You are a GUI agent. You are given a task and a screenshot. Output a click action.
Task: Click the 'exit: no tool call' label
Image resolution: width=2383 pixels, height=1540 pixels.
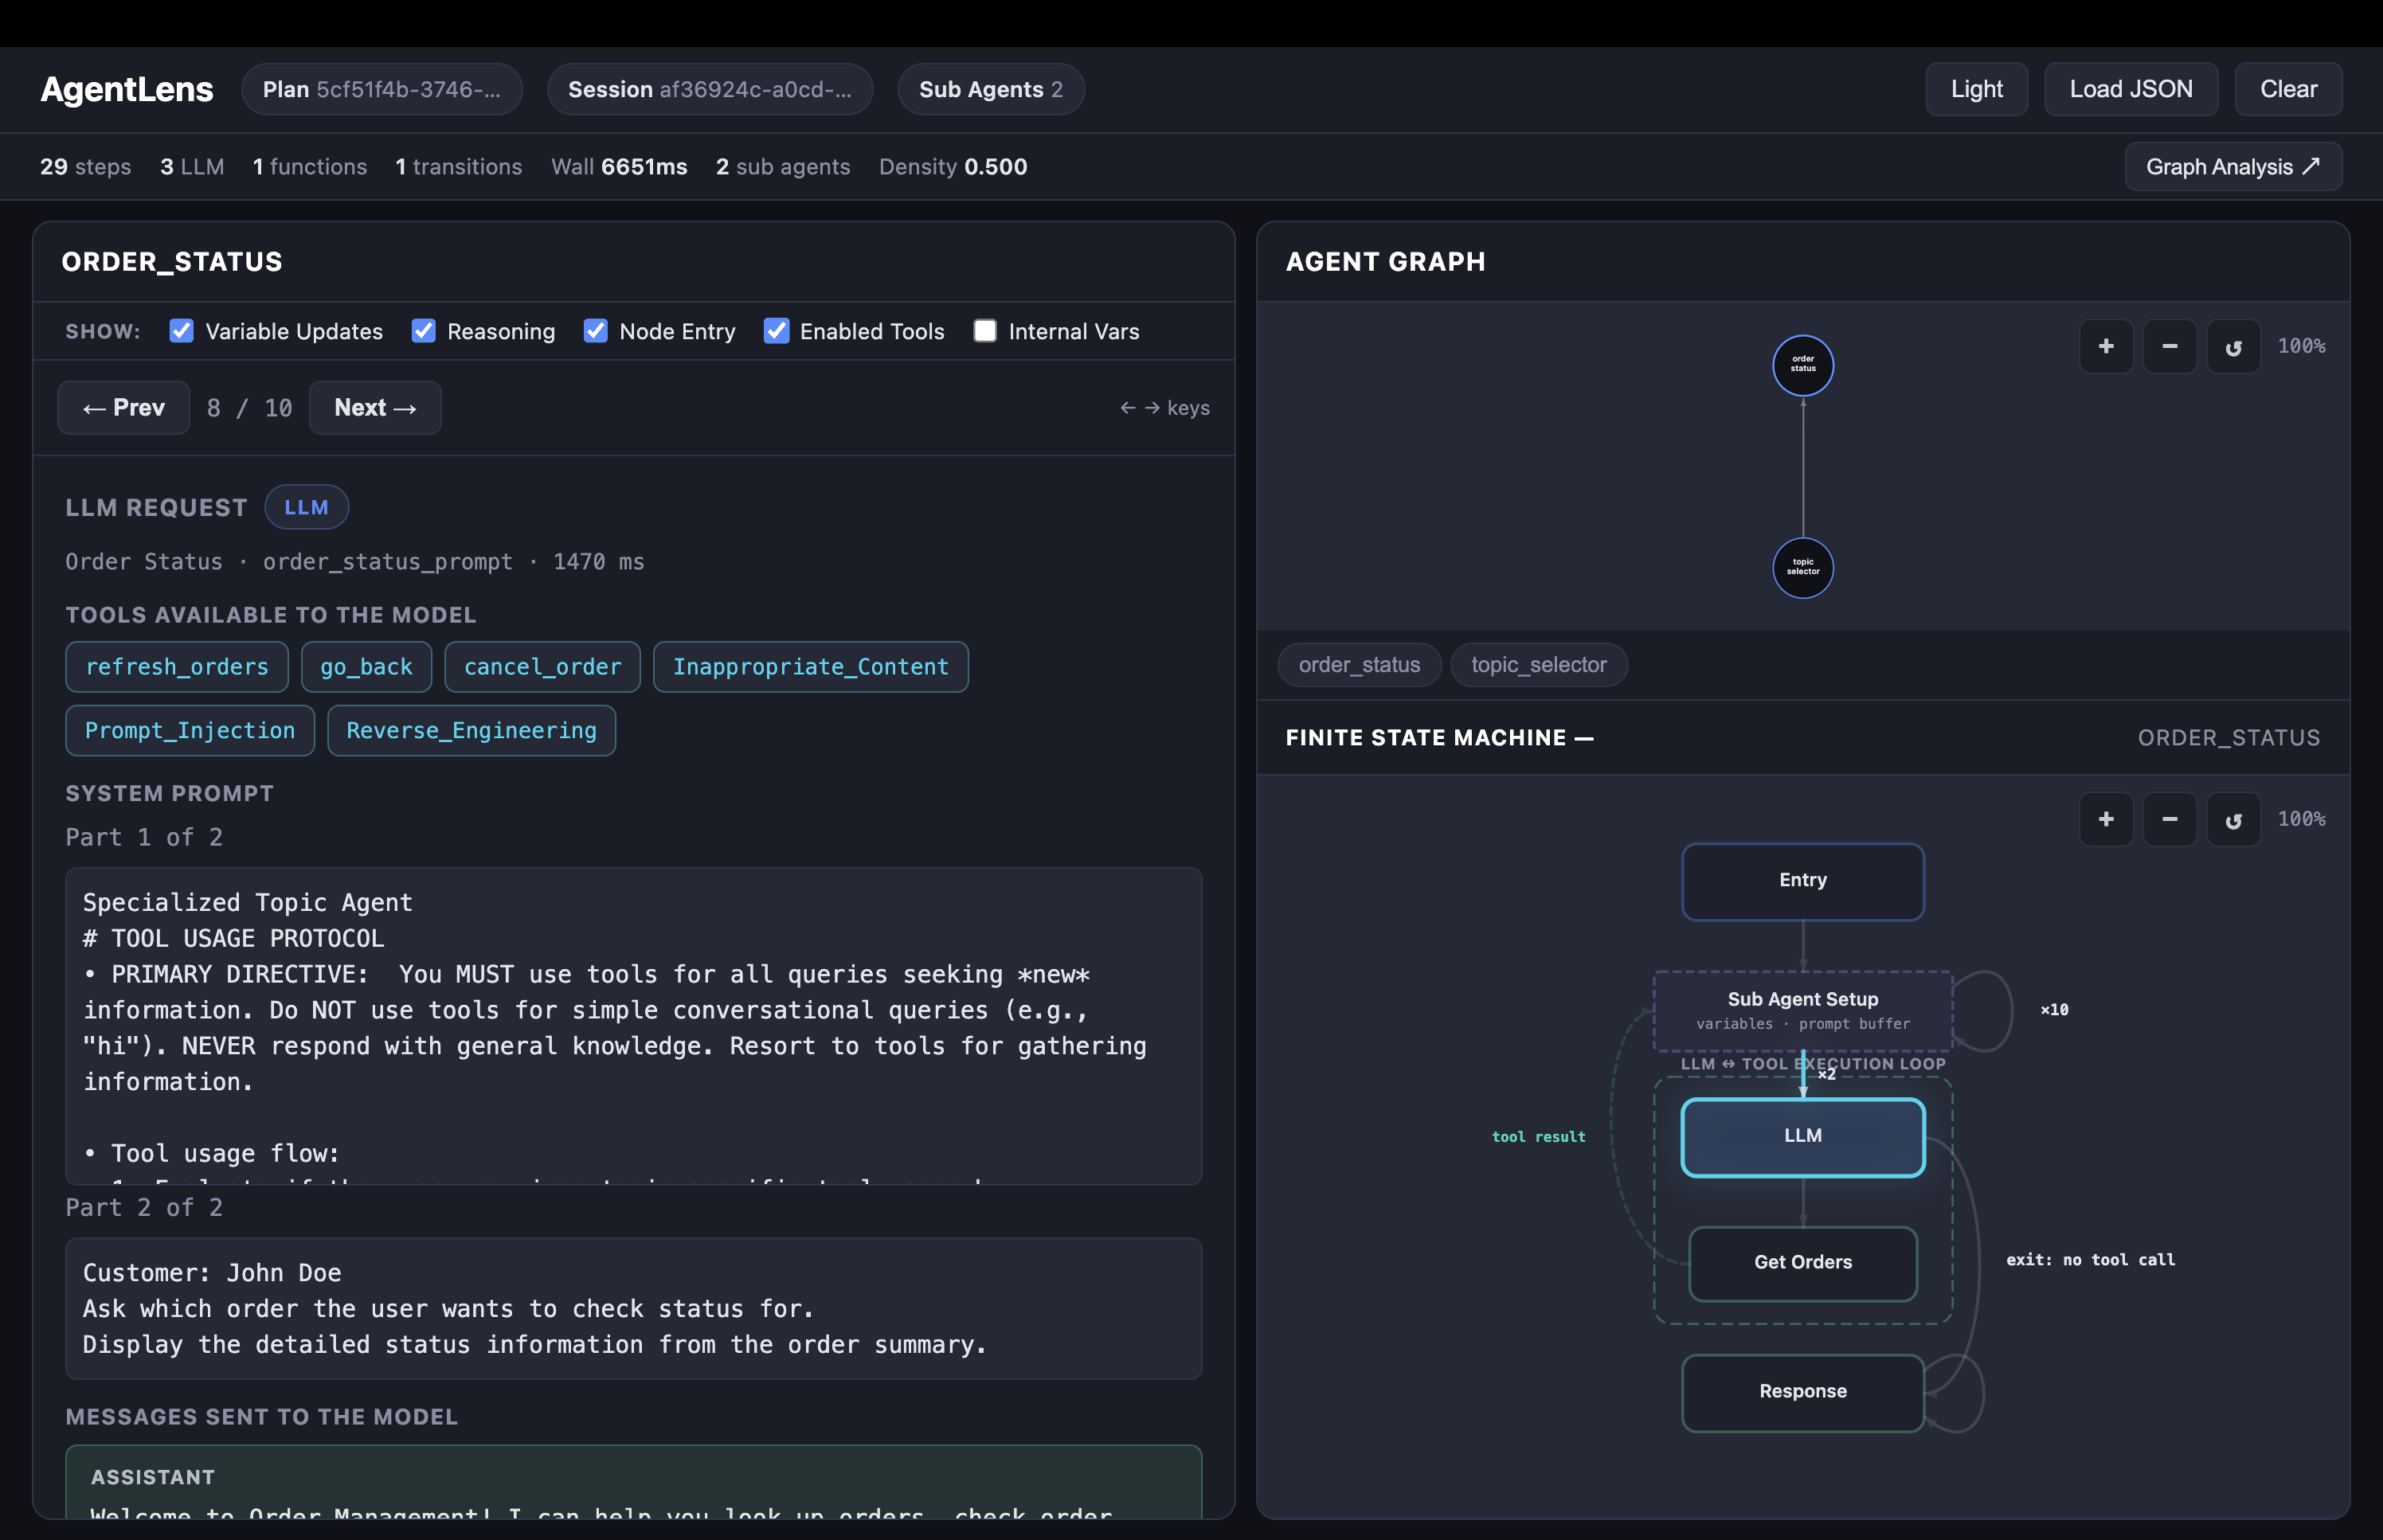(2090, 1260)
